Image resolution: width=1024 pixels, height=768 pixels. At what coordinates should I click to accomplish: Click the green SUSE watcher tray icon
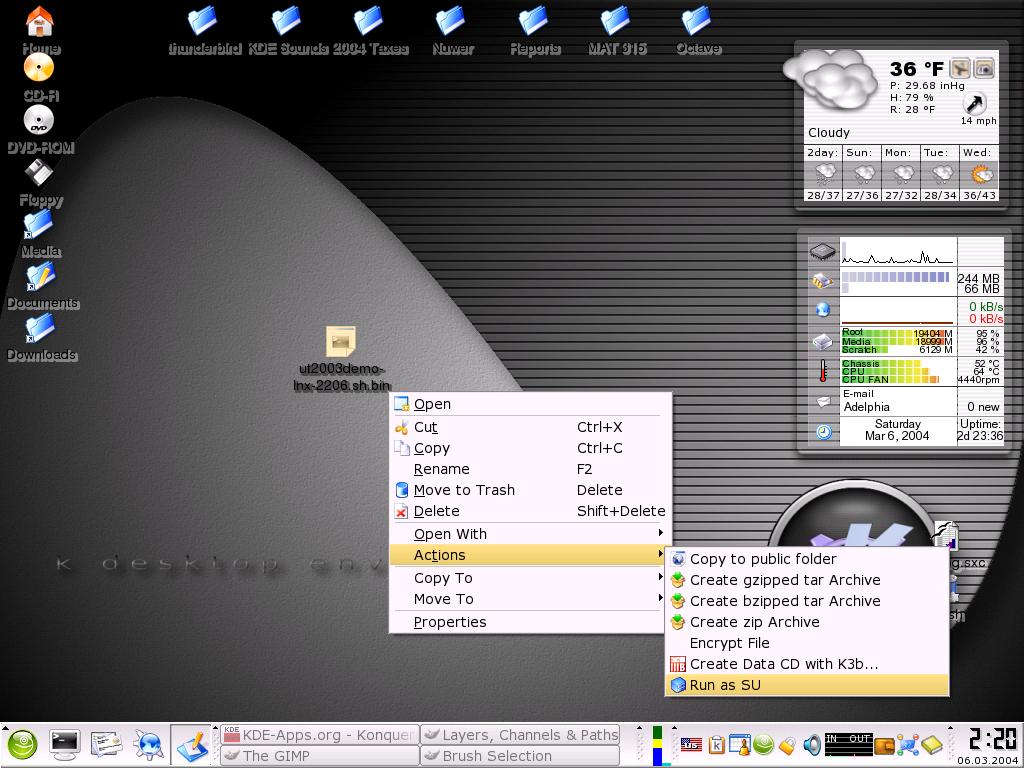[x=763, y=744]
